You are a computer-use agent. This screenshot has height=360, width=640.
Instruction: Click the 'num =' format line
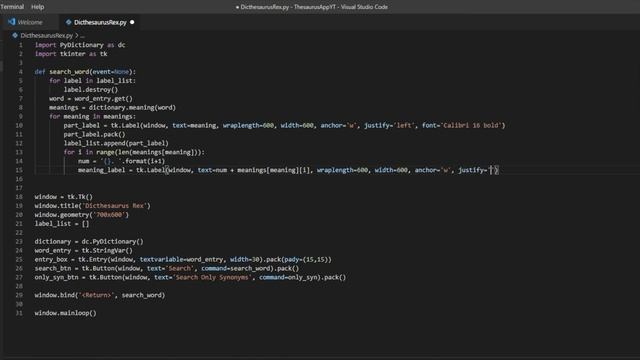click(121, 161)
